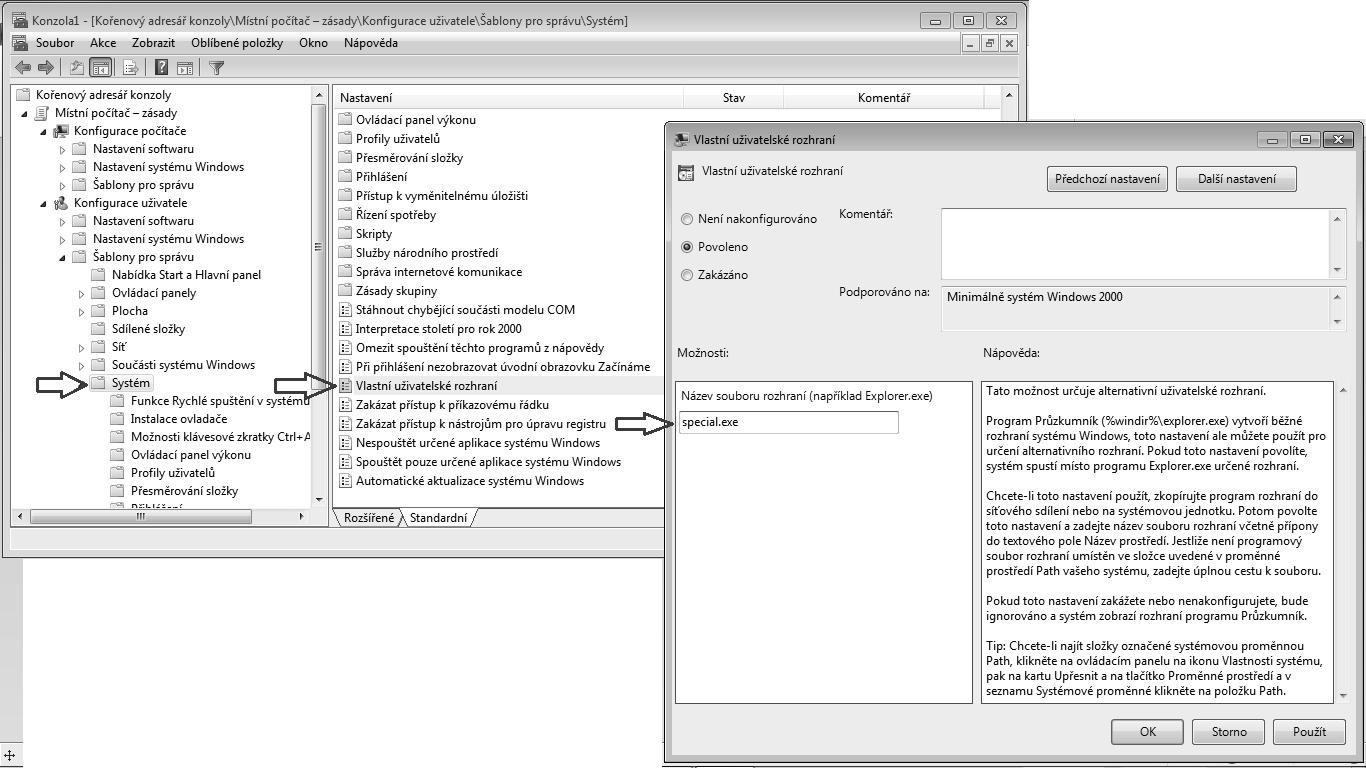Image resolution: width=1366 pixels, height=768 pixels.
Task: Open help via the question mark toolbar icon
Action: [161, 67]
